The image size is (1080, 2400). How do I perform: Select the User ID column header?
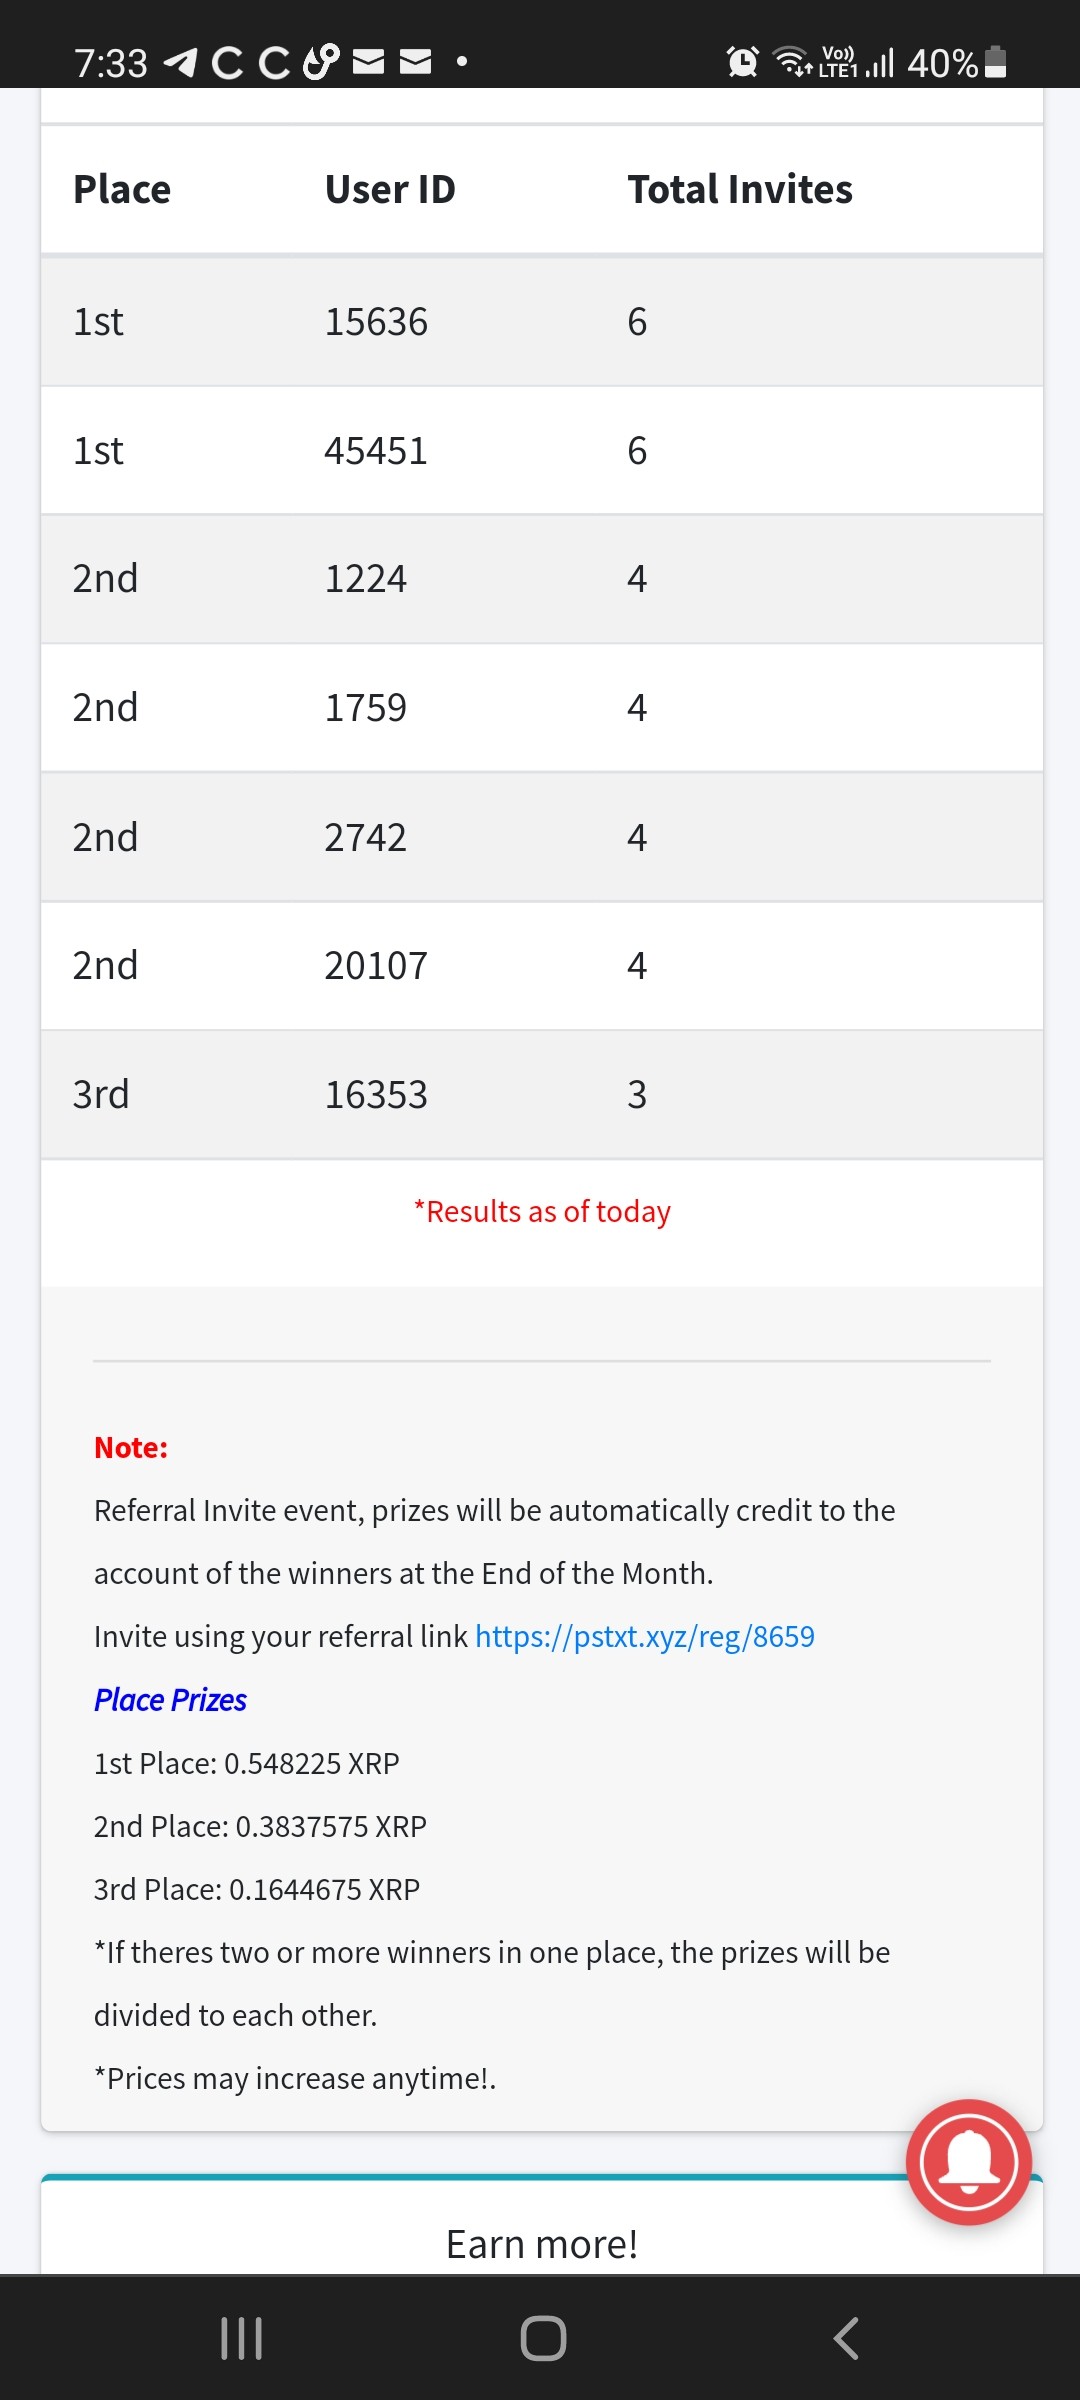tap(390, 189)
